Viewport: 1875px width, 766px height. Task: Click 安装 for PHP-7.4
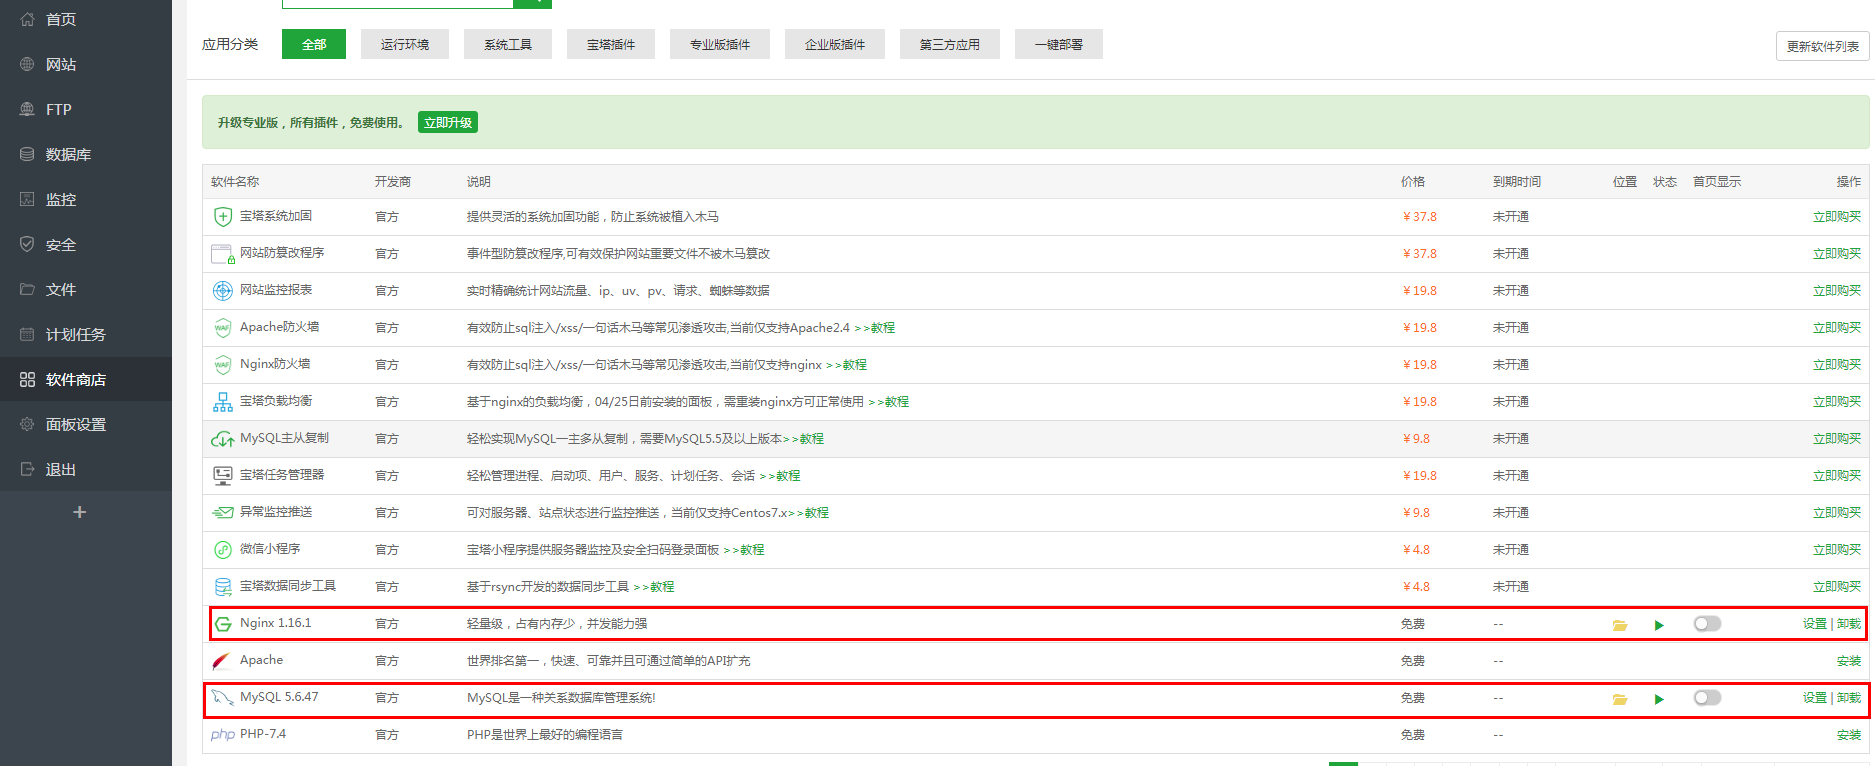[1849, 734]
